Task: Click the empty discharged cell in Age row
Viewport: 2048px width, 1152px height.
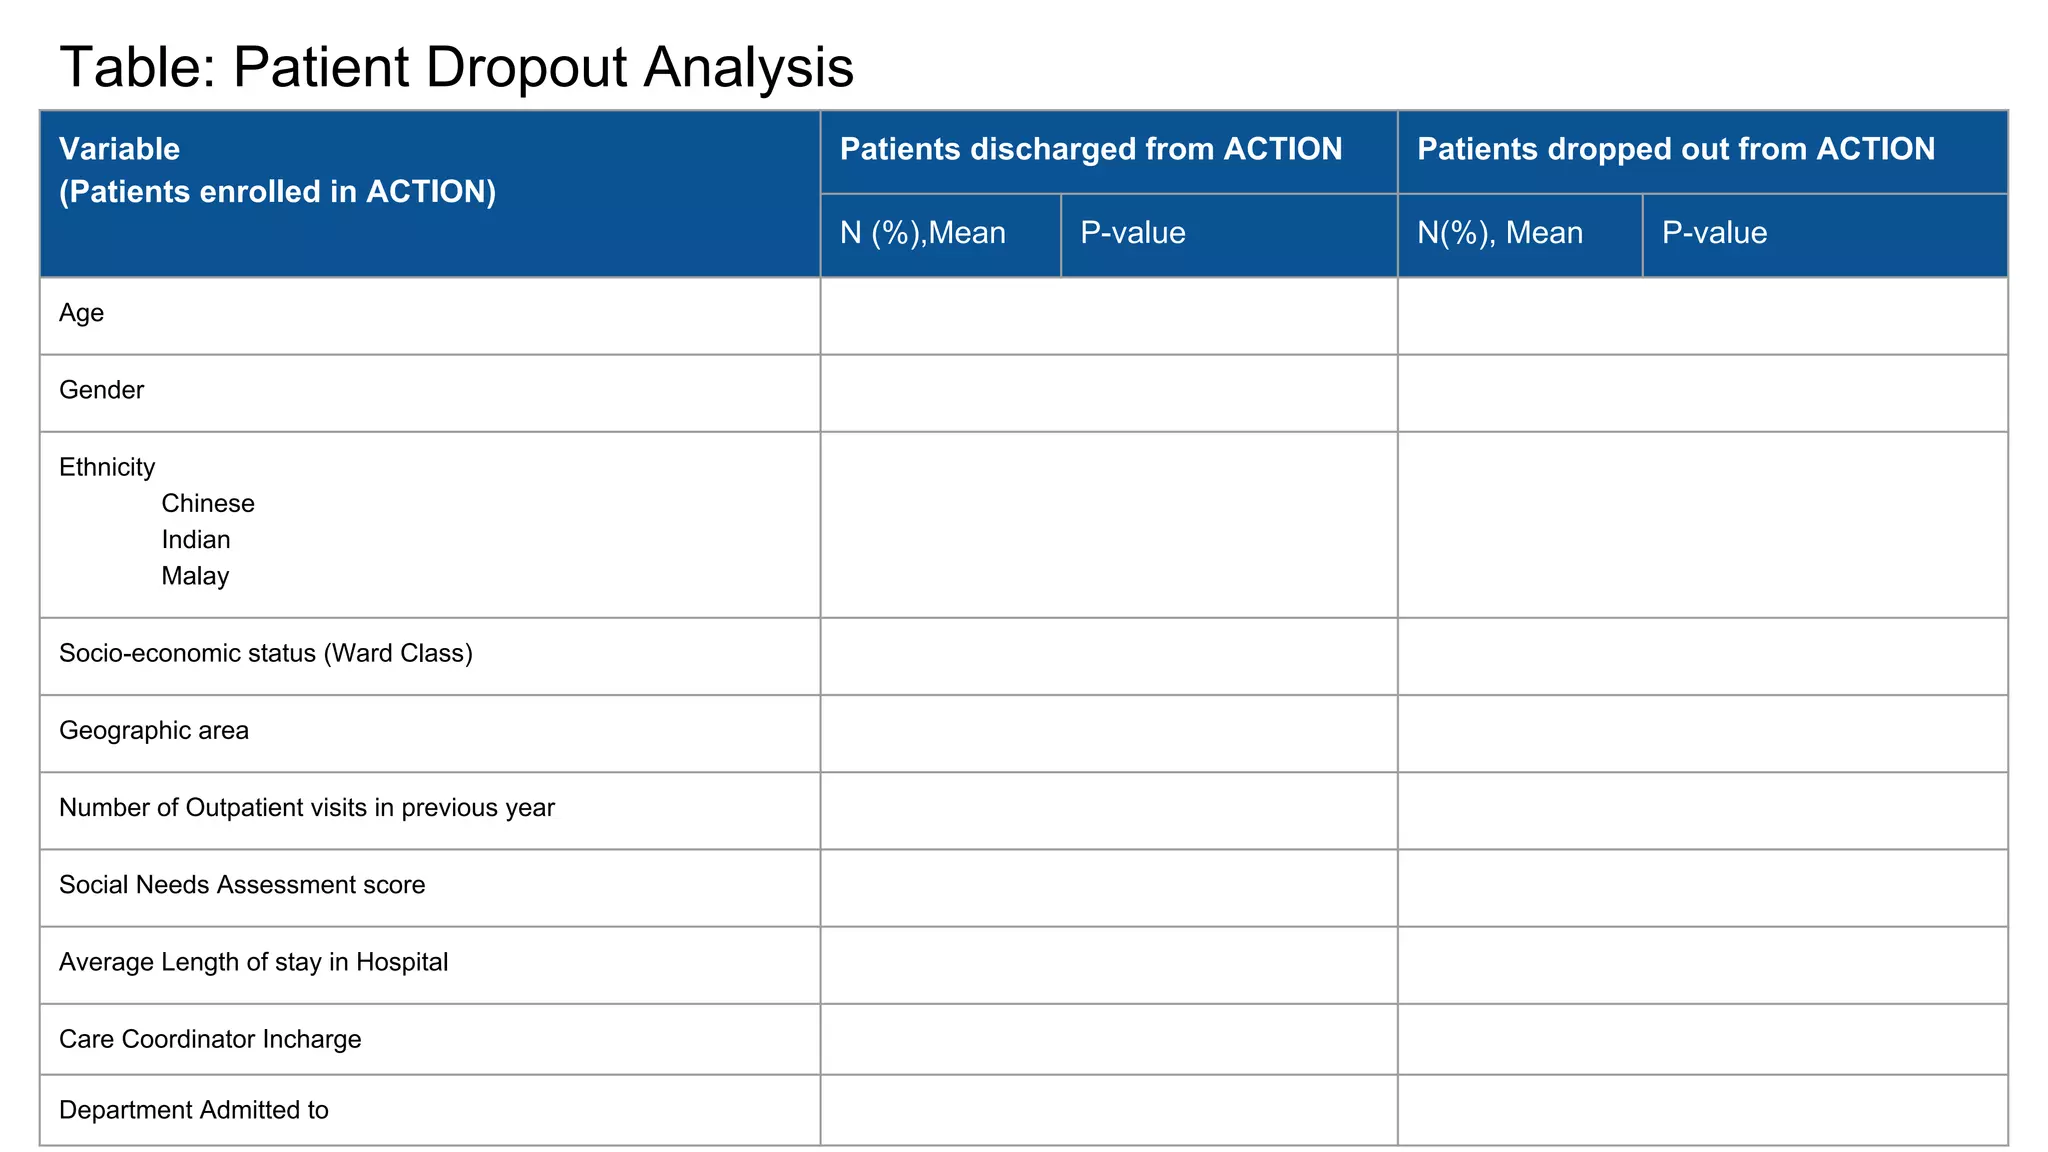Action: 1109,316
